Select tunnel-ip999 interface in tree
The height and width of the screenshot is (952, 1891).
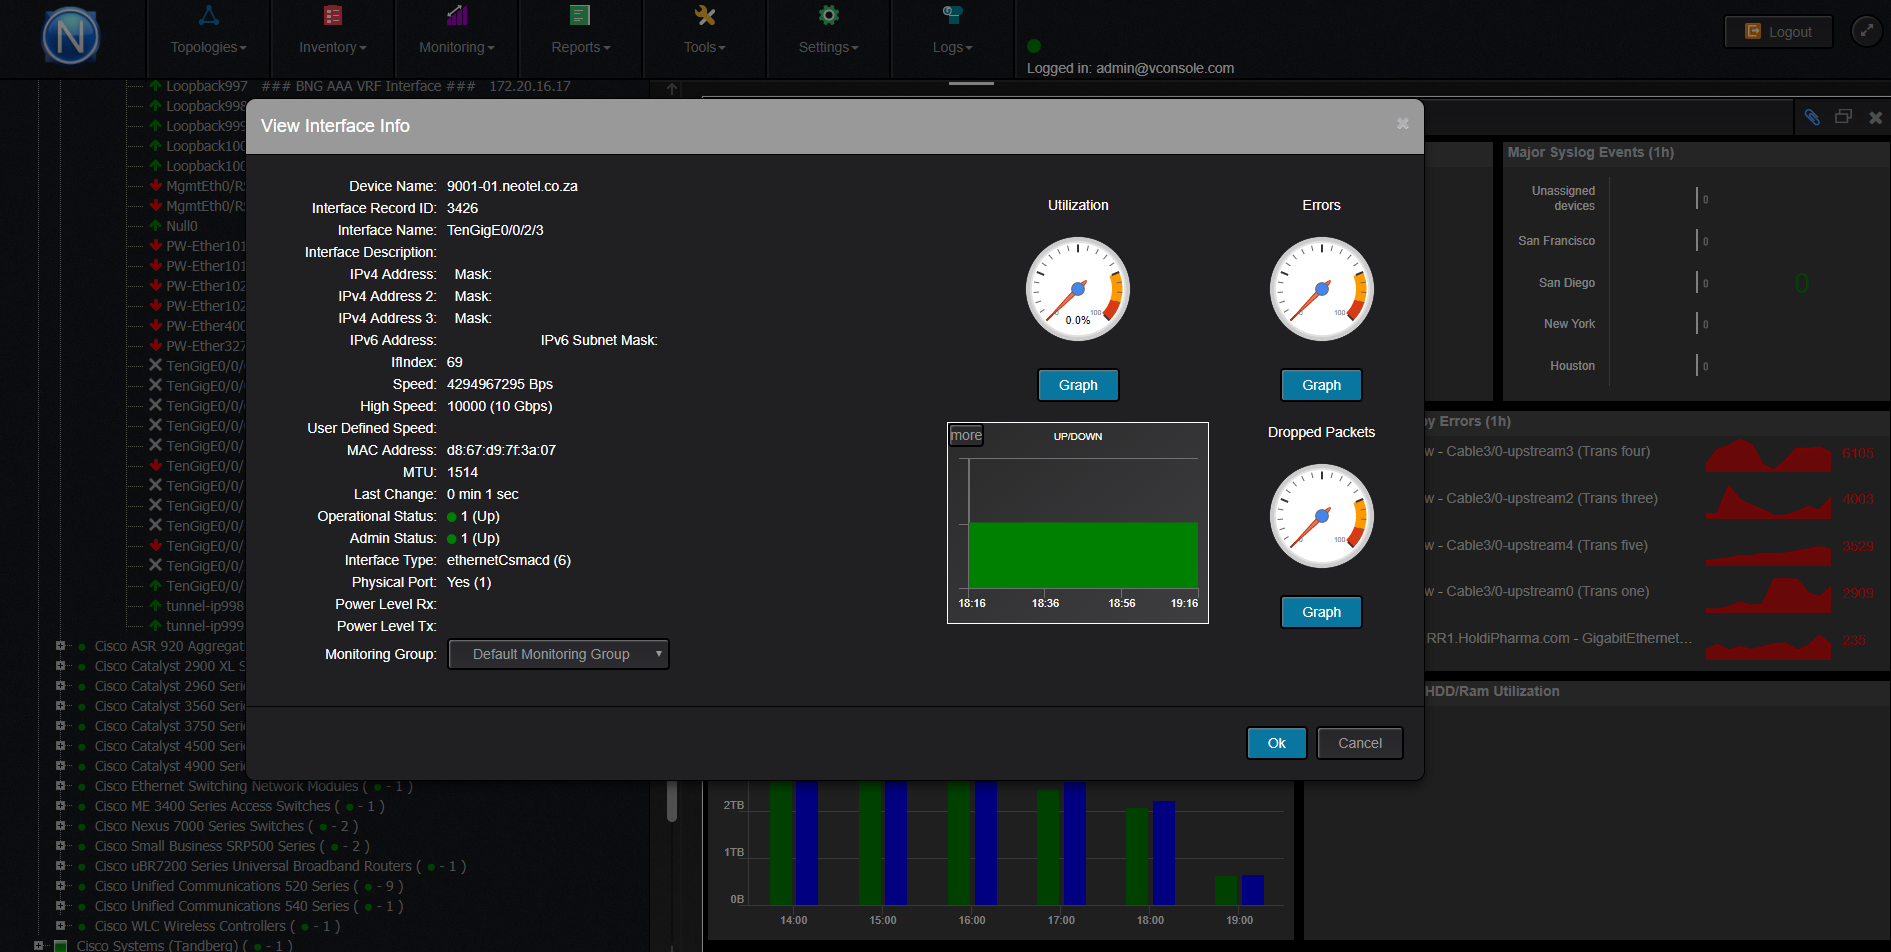click(205, 626)
